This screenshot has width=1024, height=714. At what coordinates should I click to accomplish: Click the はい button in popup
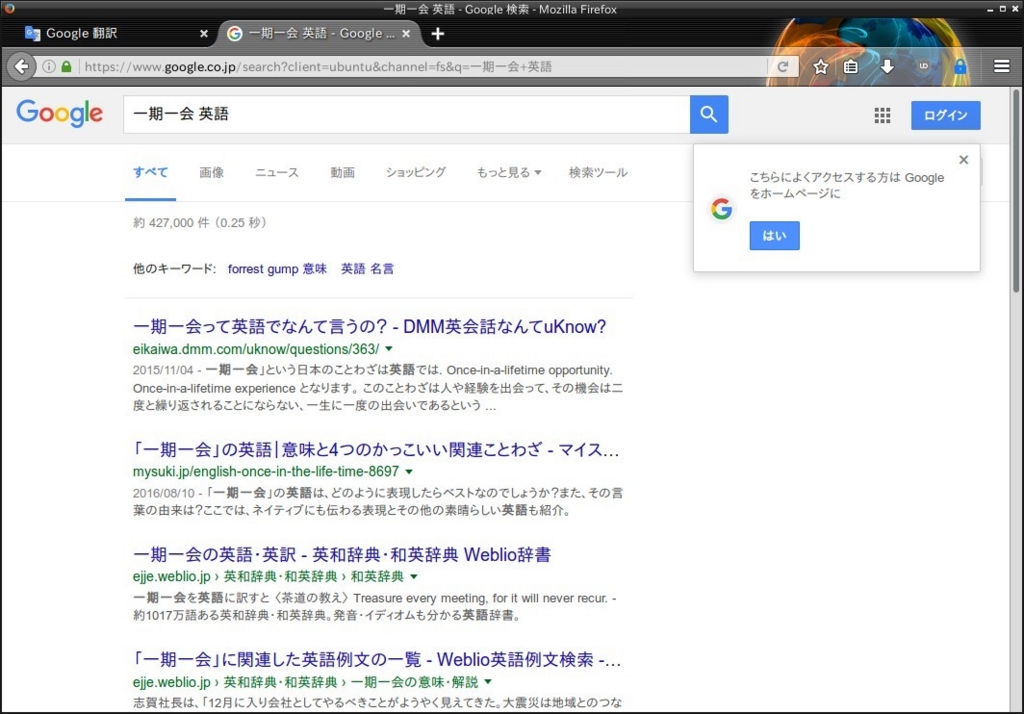point(775,236)
